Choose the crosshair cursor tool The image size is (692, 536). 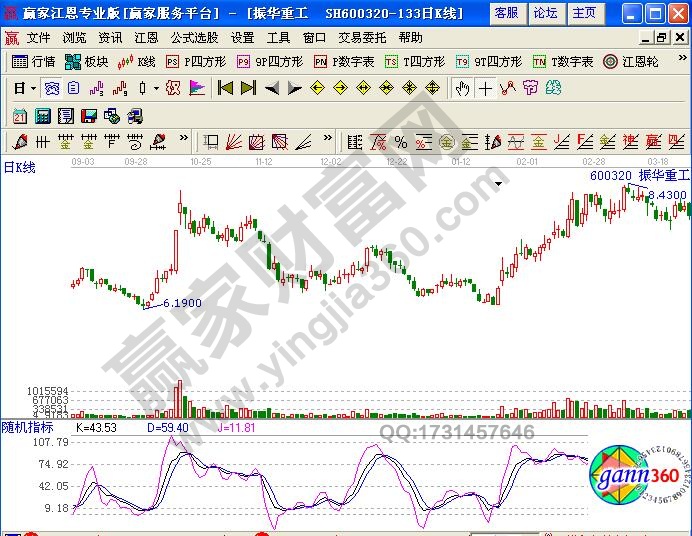pyautogui.click(x=485, y=88)
